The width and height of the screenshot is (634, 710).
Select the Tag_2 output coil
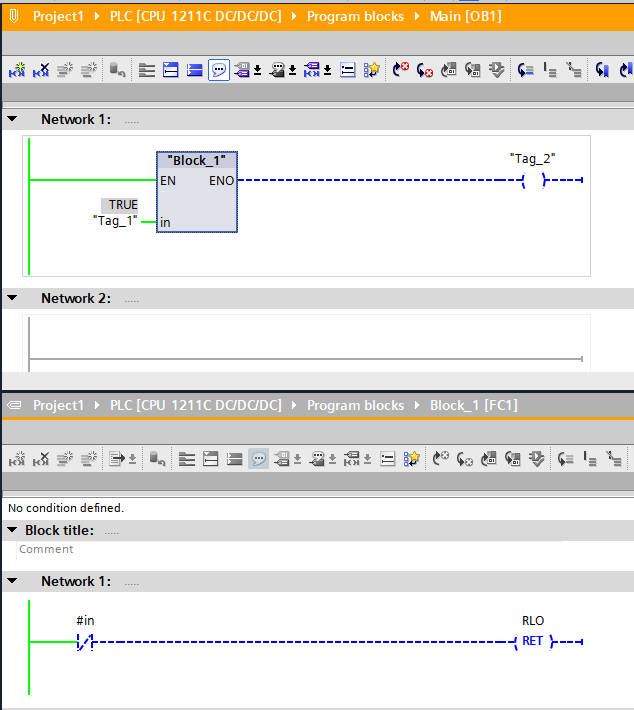pos(532,180)
